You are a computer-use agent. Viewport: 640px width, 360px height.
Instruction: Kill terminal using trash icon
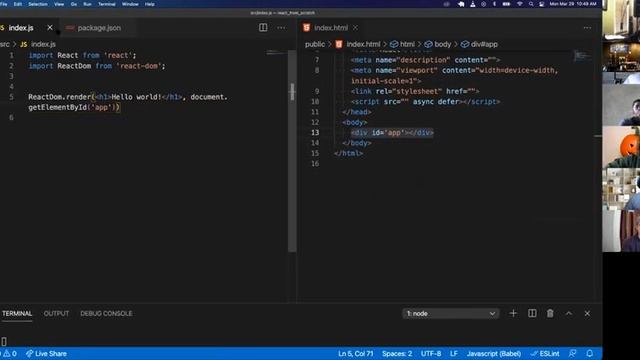pos(550,313)
